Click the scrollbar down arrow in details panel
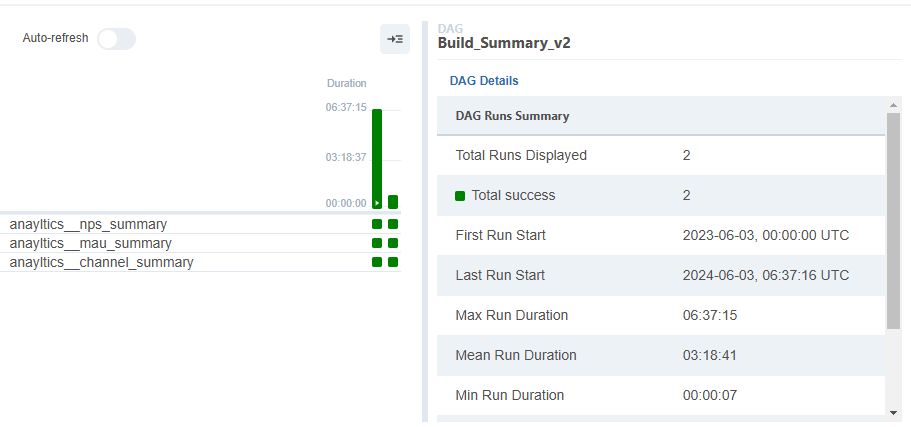911x427 pixels. [894, 412]
